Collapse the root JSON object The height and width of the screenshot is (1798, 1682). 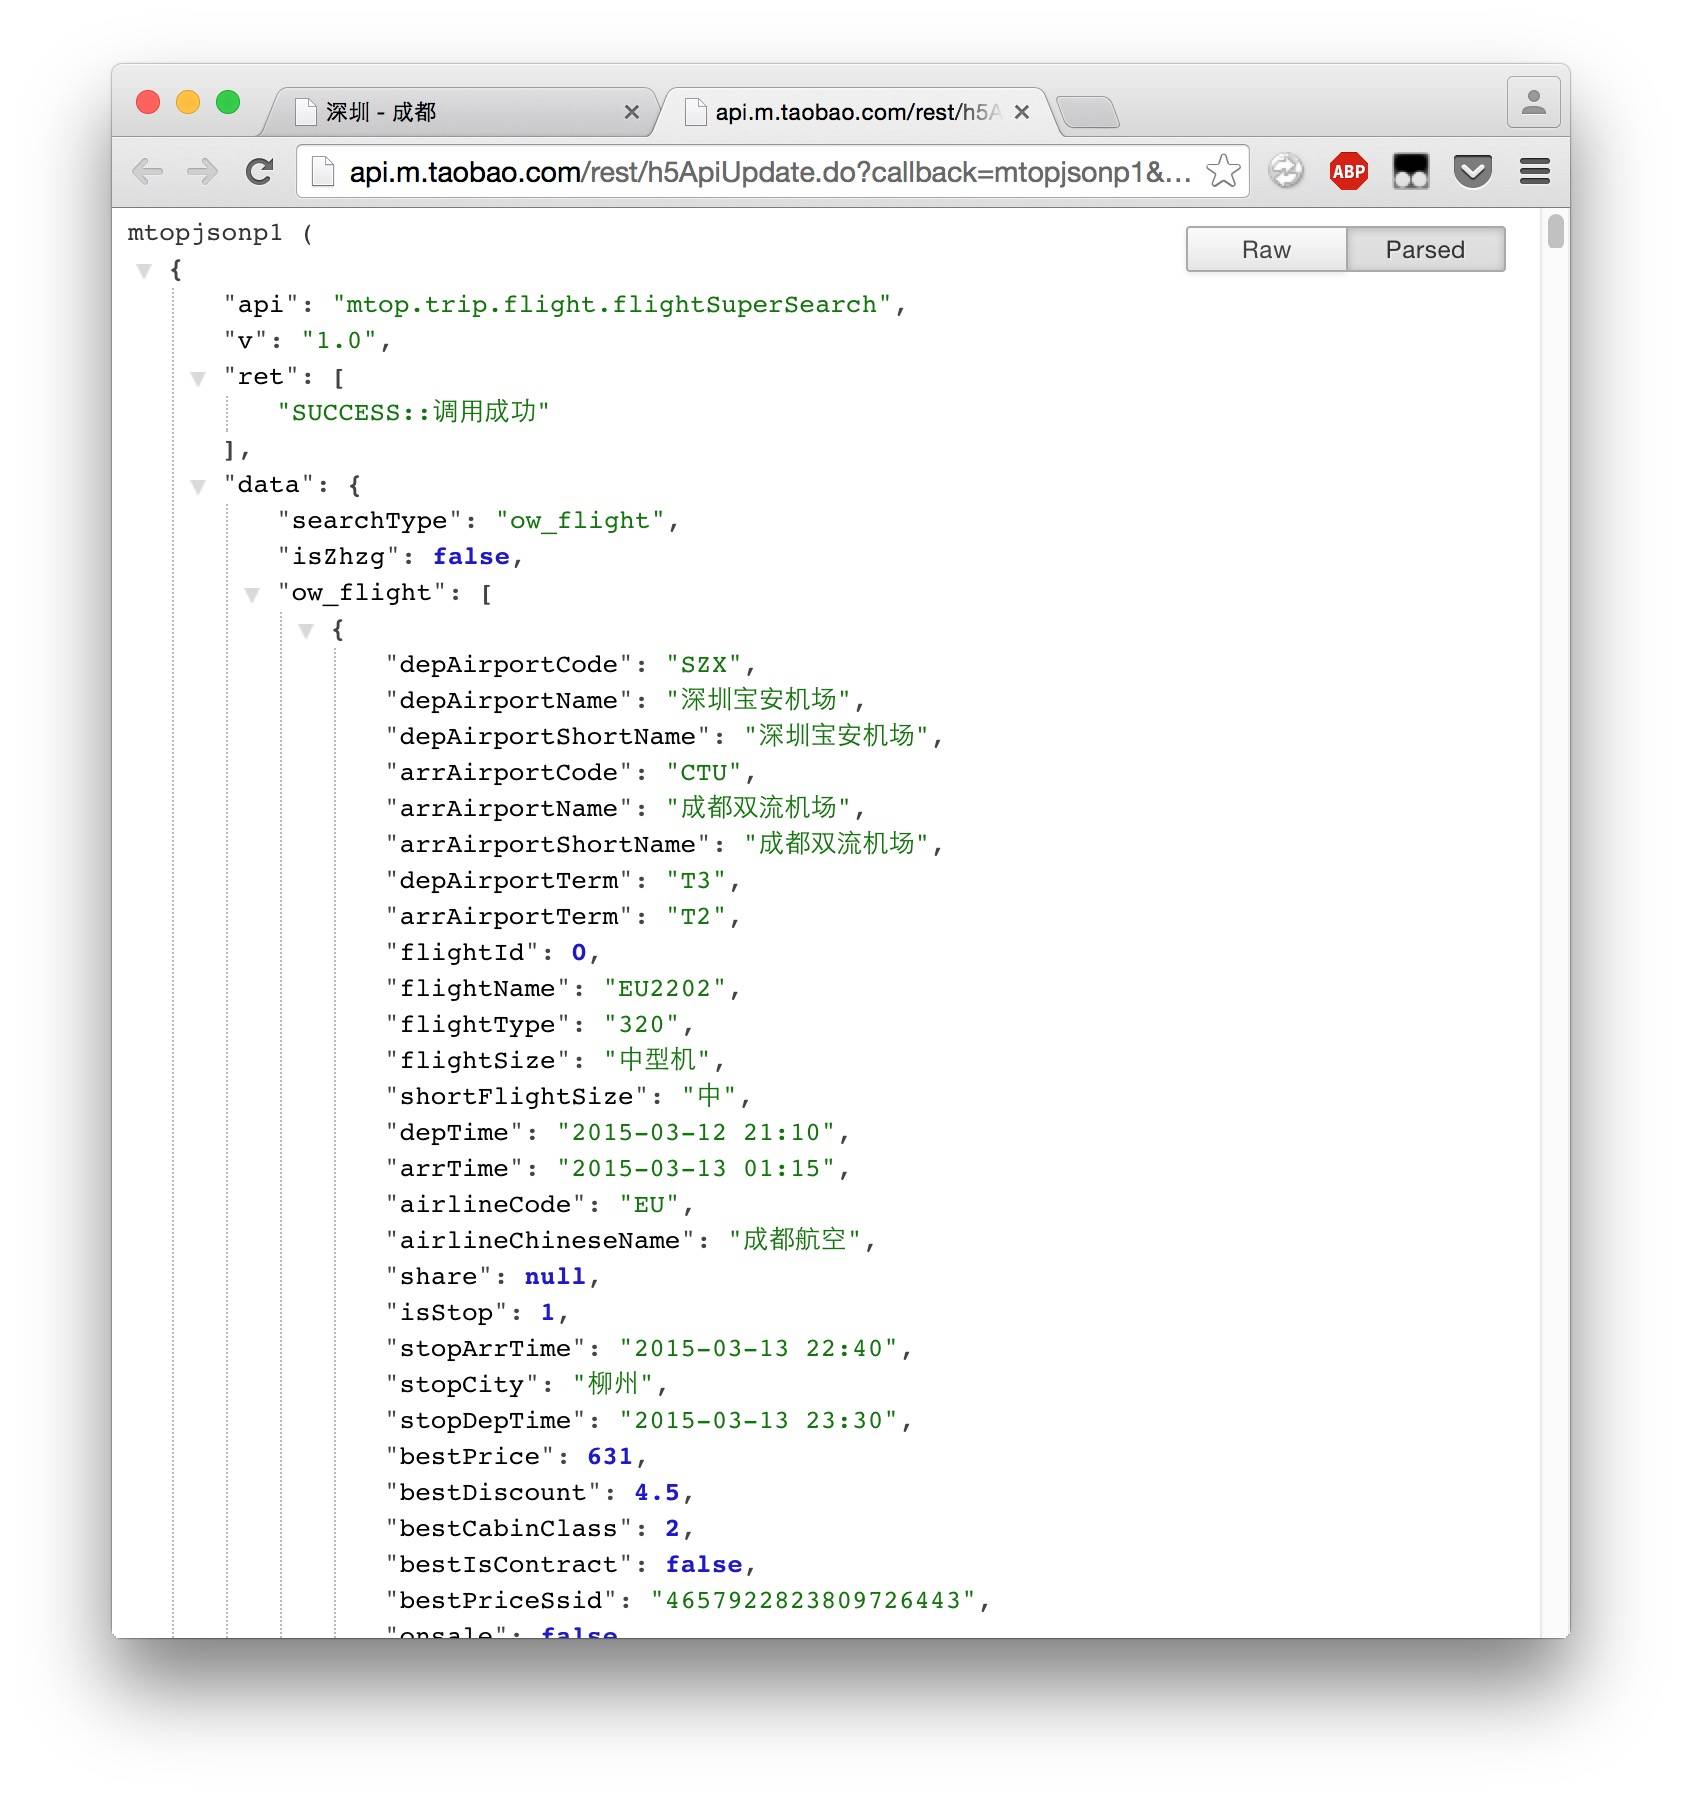click(x=144, y=270)
